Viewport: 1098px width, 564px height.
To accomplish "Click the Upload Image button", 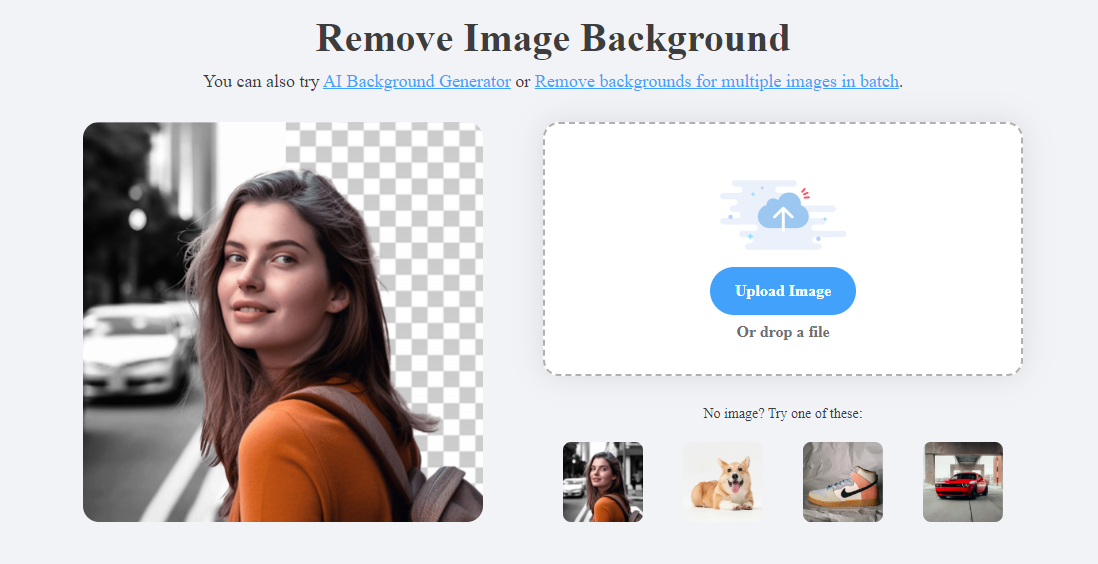I will tap(782, 291).
